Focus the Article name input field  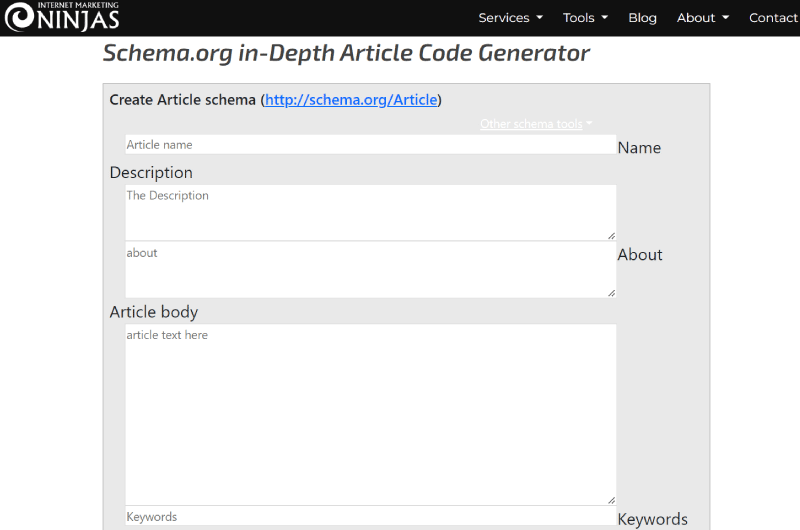(370, 144)
